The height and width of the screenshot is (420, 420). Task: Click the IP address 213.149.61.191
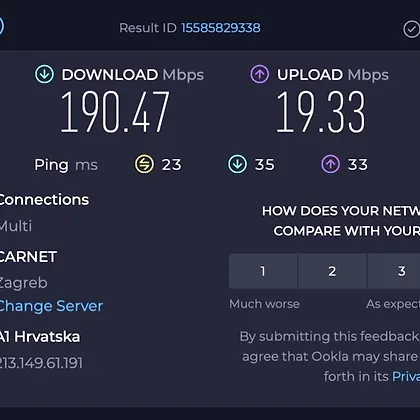click(41, 363)
